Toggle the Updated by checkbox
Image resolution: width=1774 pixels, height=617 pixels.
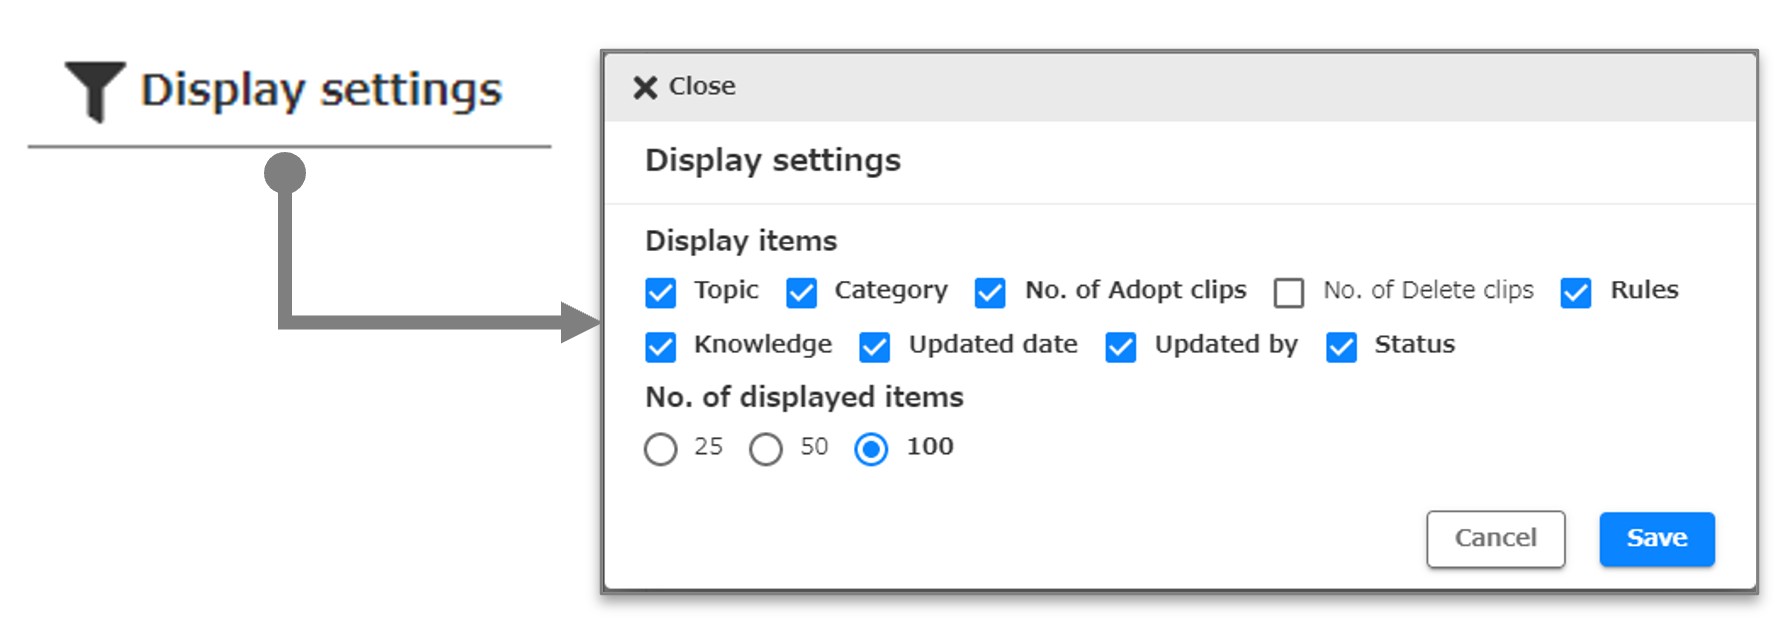click(x=1121, y=347)
